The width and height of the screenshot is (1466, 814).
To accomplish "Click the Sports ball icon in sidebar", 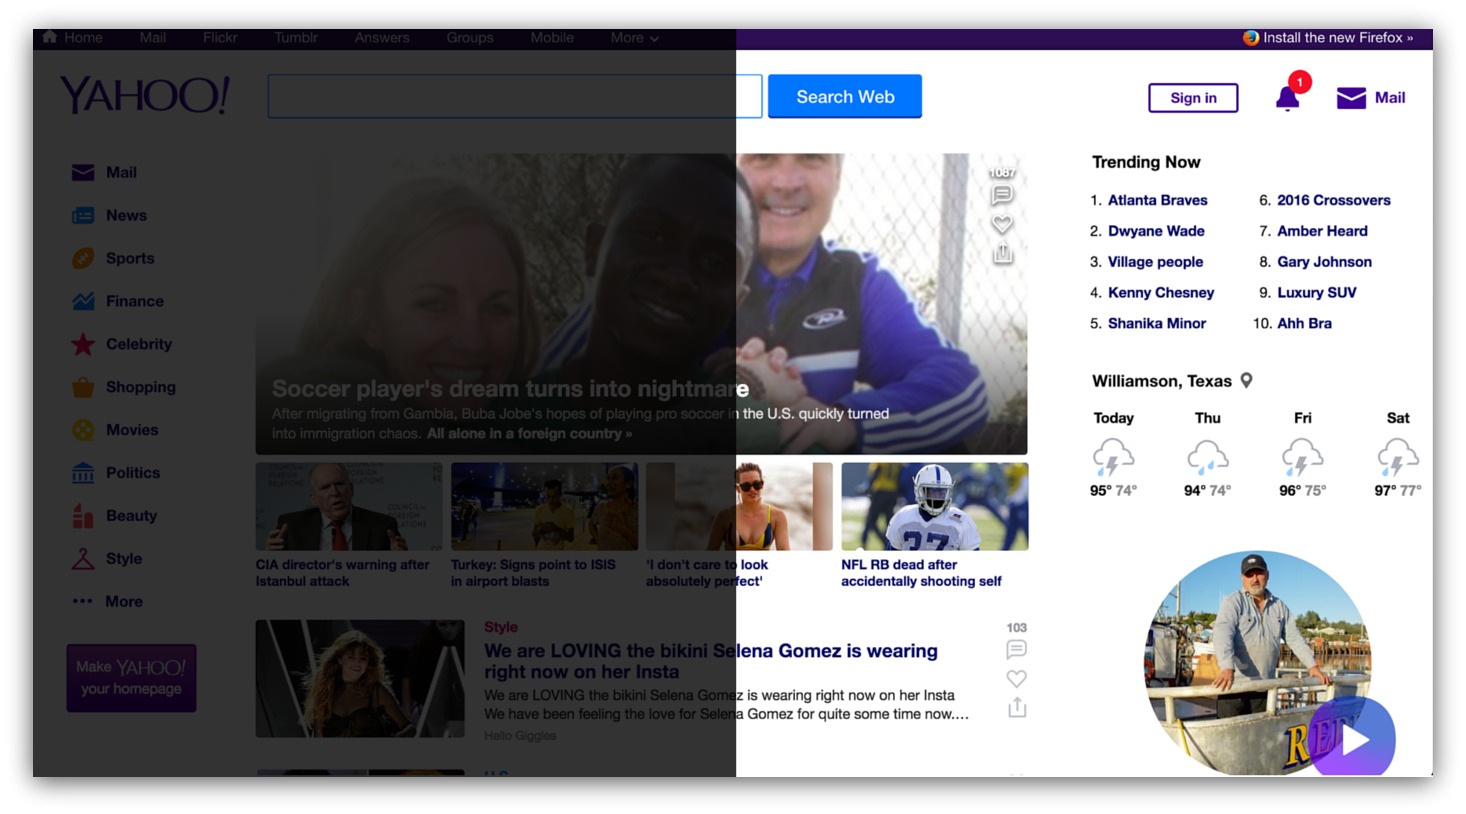I will (x=83, y=258).
